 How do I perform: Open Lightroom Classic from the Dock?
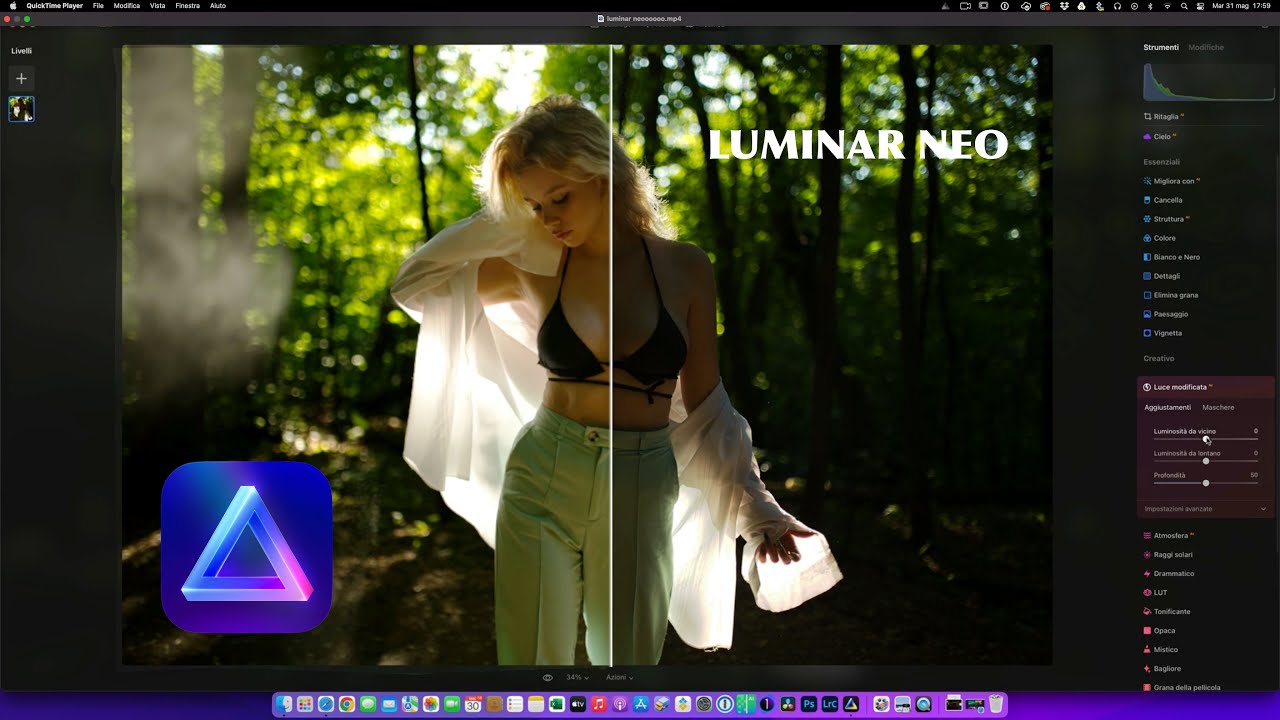tap(830, 705)
